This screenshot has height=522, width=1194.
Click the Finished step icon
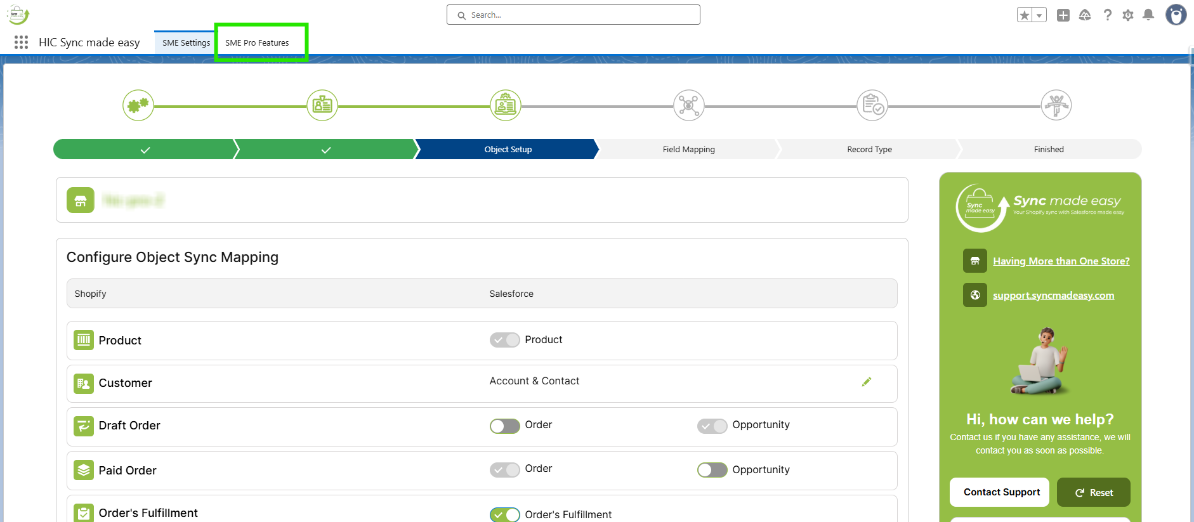(x=1056, y=105)
